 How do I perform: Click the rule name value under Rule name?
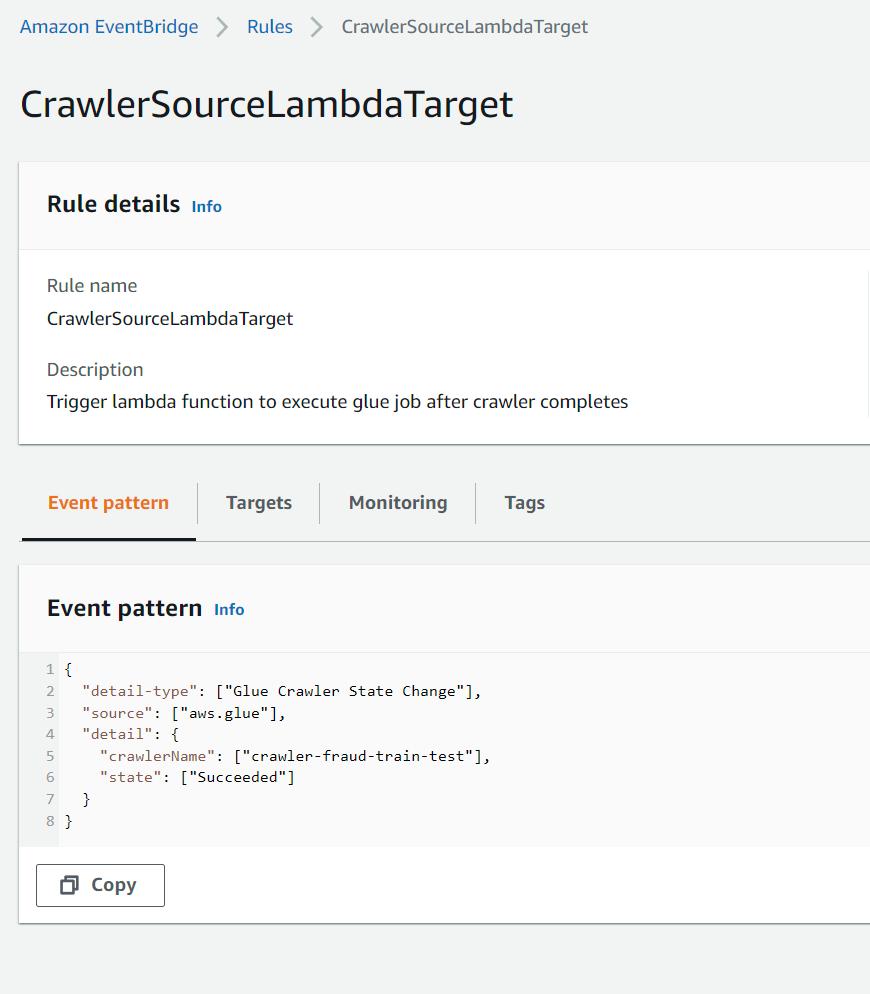click(170, 319)
